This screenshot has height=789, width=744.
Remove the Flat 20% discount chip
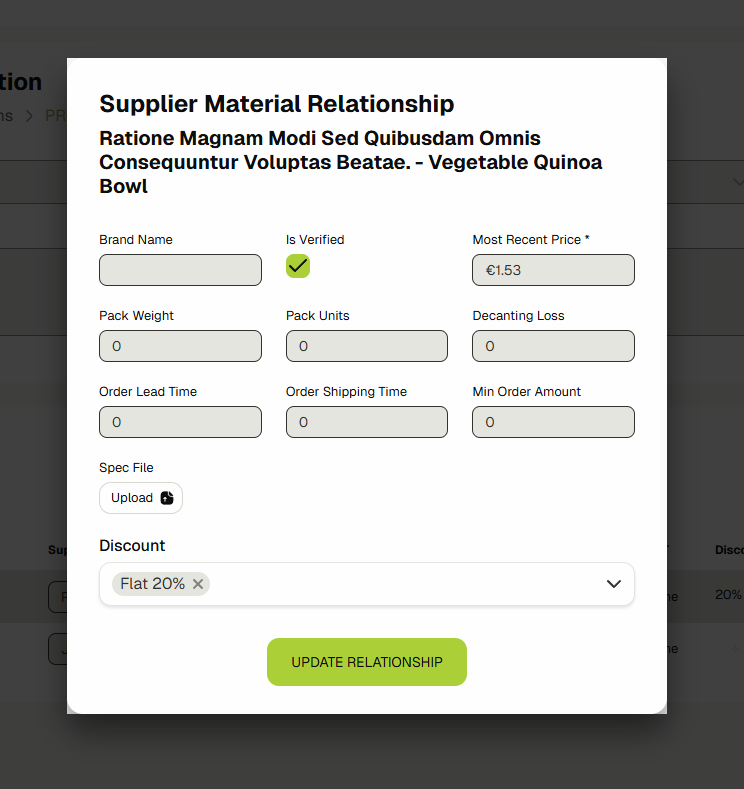pyautogui.click(x=198, y=584)
